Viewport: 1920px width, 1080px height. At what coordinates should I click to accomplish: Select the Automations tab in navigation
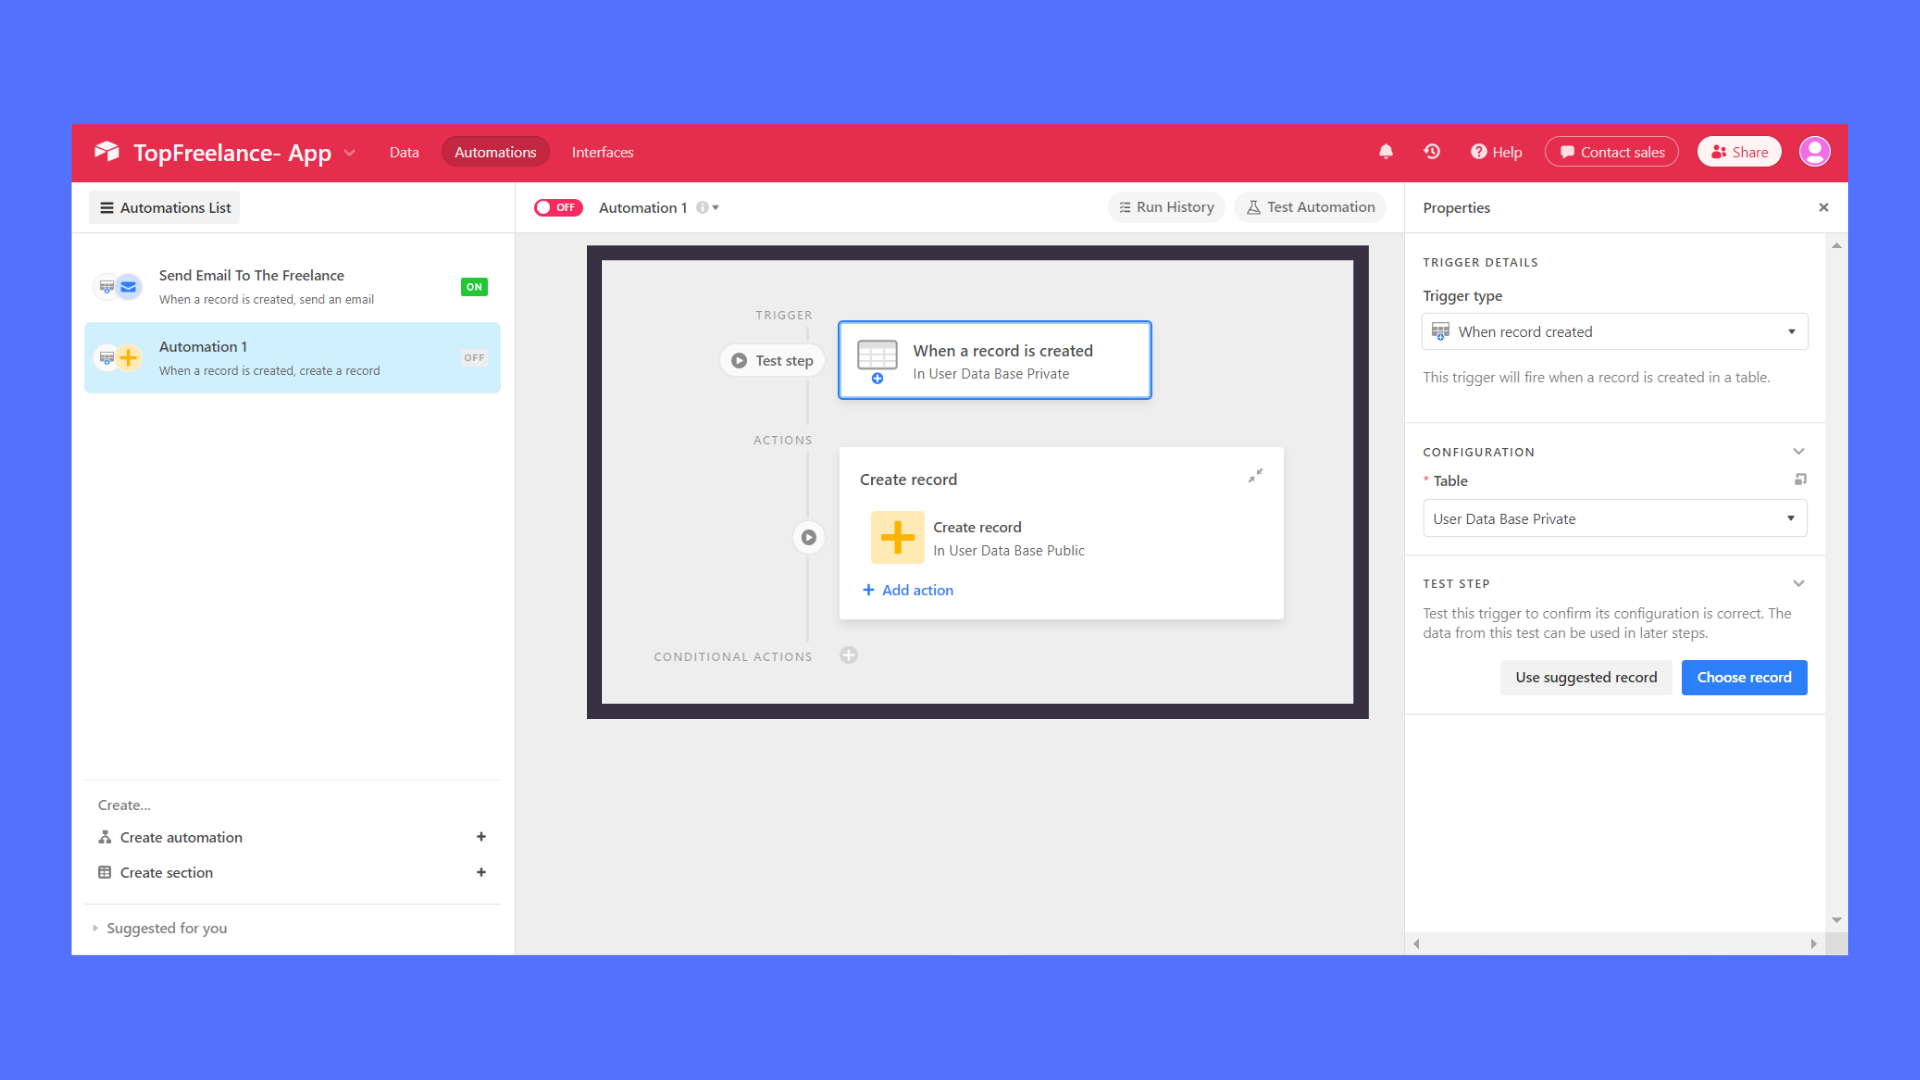coord(495,152)
